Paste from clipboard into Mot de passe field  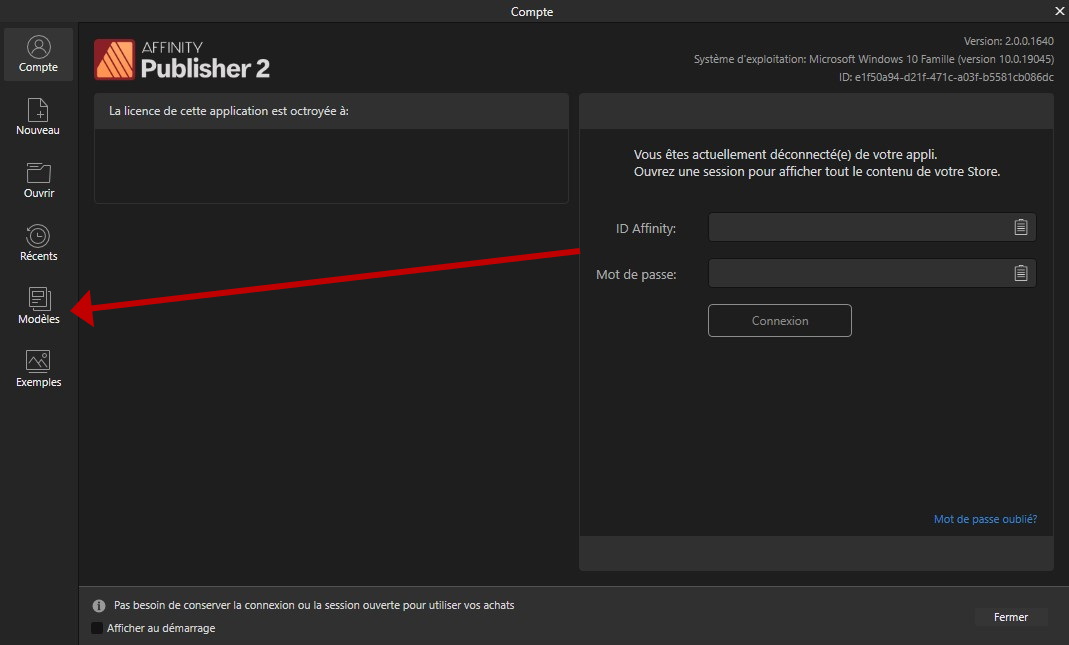(1020, 273)
